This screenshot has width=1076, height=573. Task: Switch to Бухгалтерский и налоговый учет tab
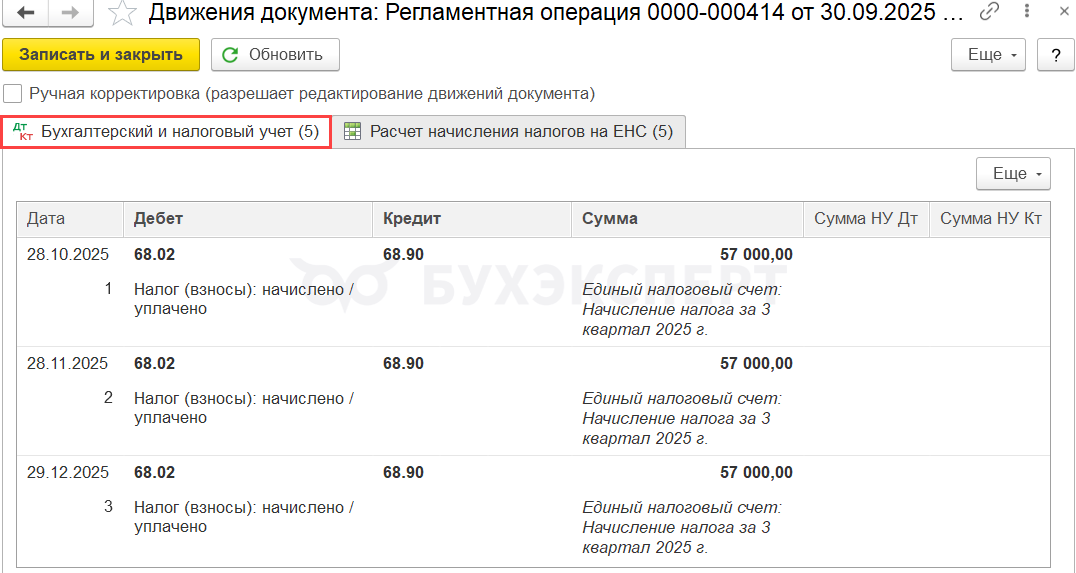166,131
